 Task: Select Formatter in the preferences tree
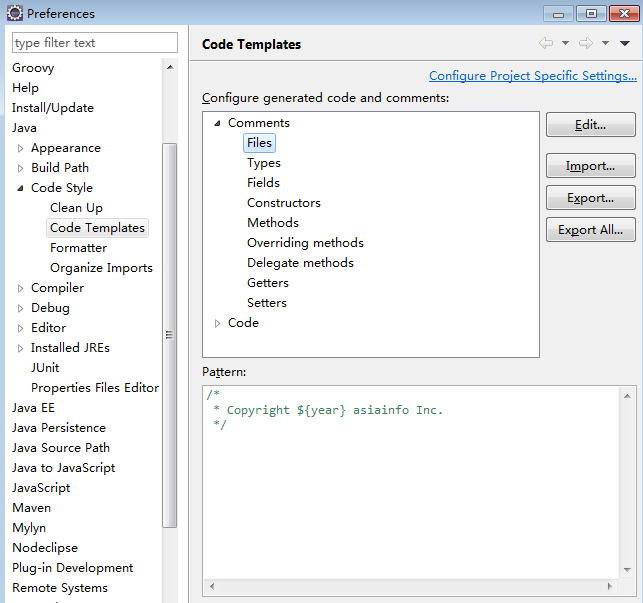point(78,248)
